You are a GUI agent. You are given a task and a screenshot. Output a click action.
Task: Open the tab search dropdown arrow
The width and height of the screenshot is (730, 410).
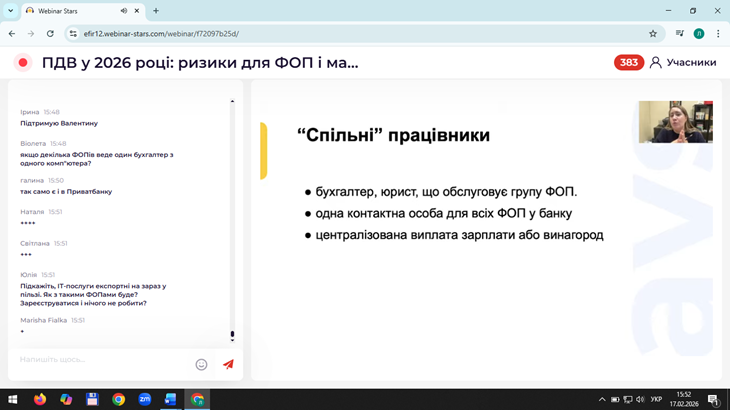[x=11, y=11]
